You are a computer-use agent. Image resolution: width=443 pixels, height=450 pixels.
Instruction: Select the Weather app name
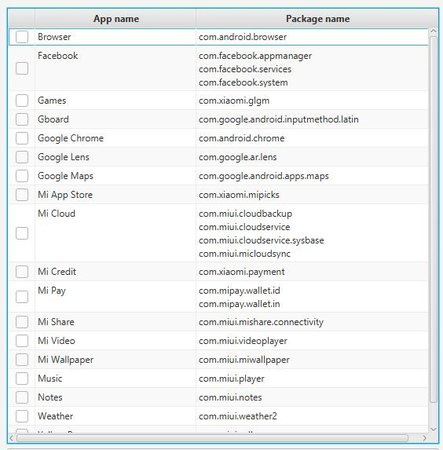pyautogui.click(x=55, y=416)
